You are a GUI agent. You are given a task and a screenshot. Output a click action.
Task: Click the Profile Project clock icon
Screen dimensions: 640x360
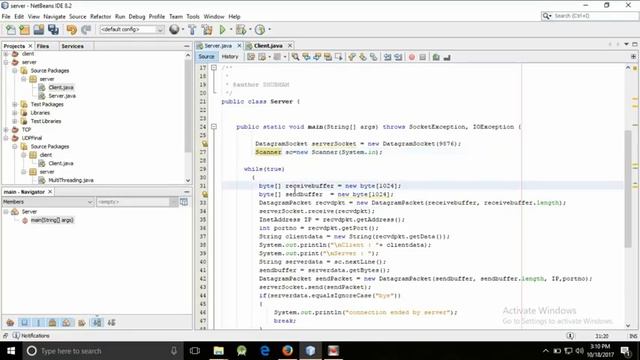point(260,29)
